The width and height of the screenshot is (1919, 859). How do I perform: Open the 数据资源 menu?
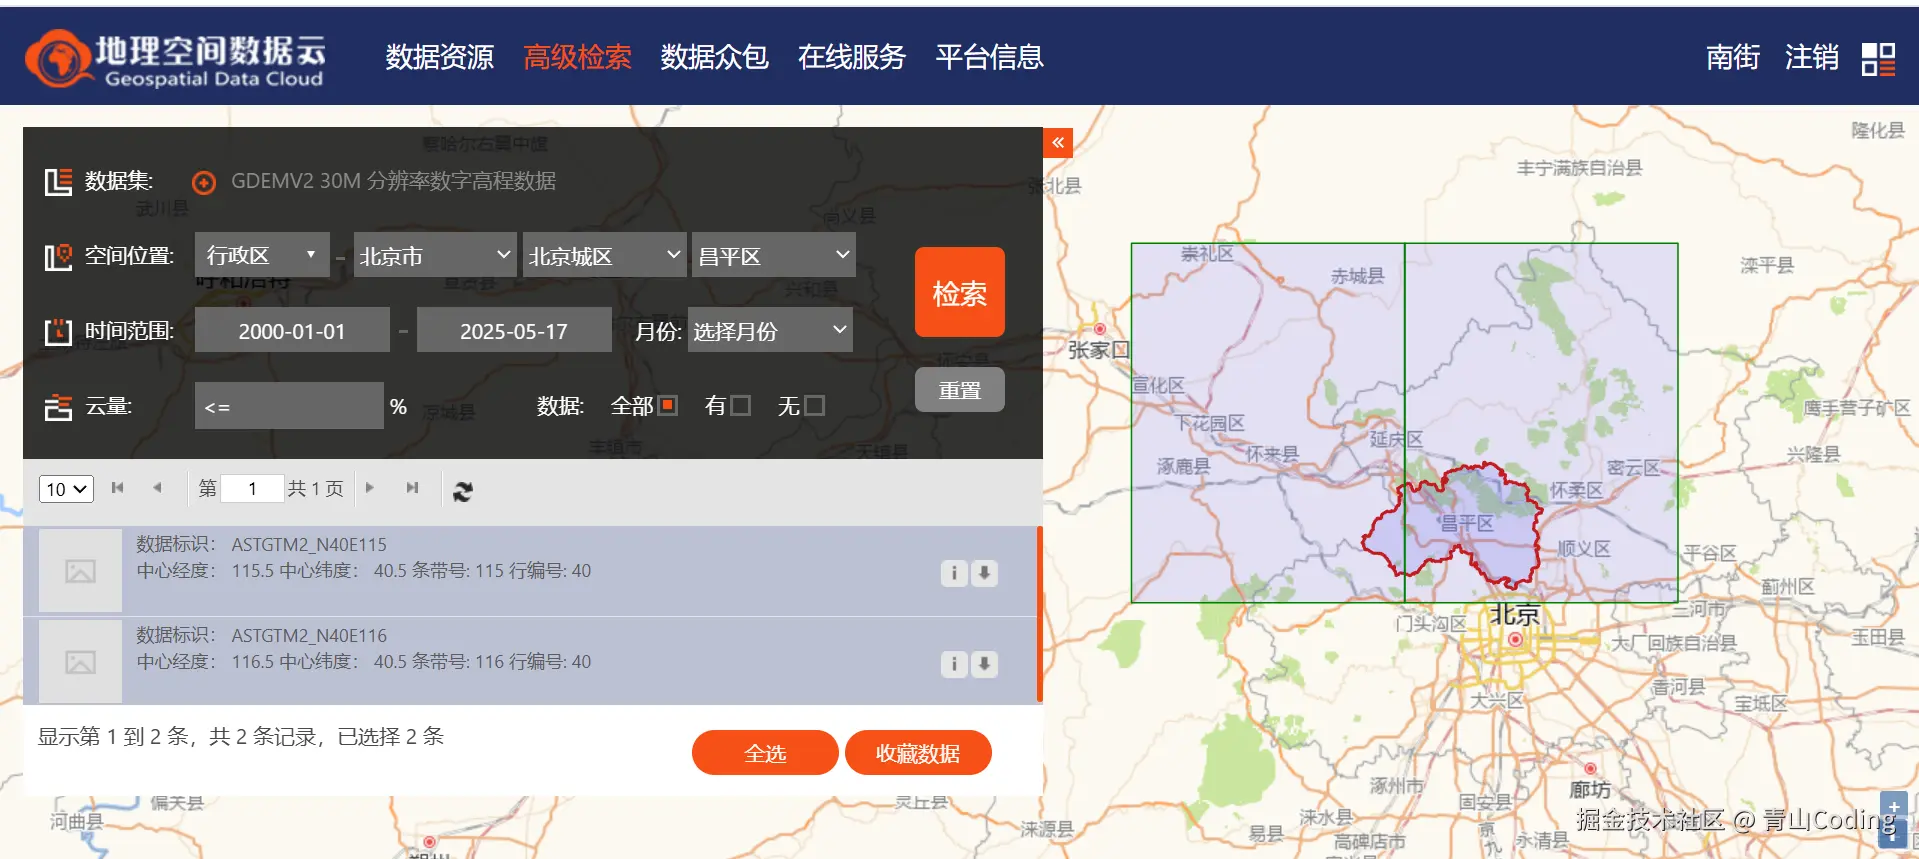coord(440,57)
